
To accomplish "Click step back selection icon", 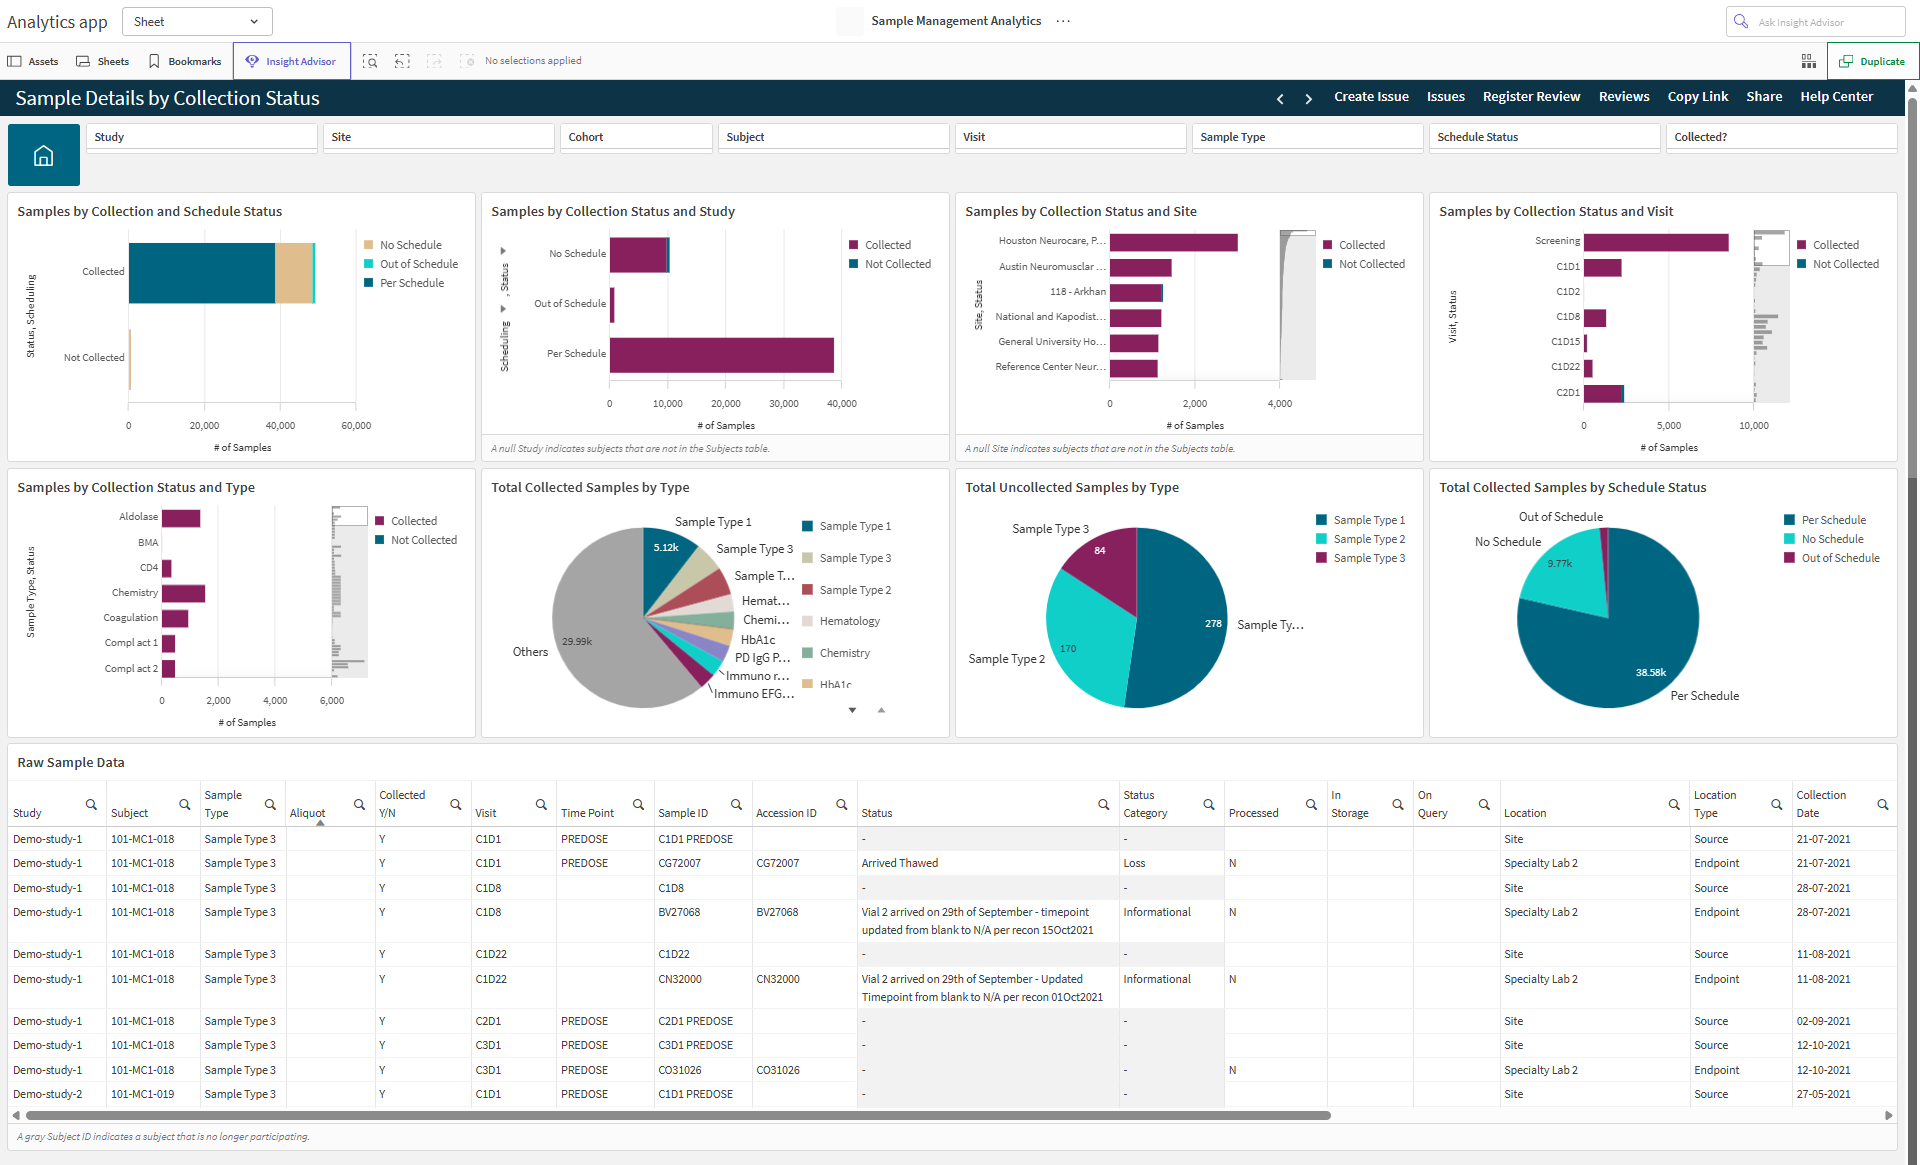I will (x=402, y=61).
